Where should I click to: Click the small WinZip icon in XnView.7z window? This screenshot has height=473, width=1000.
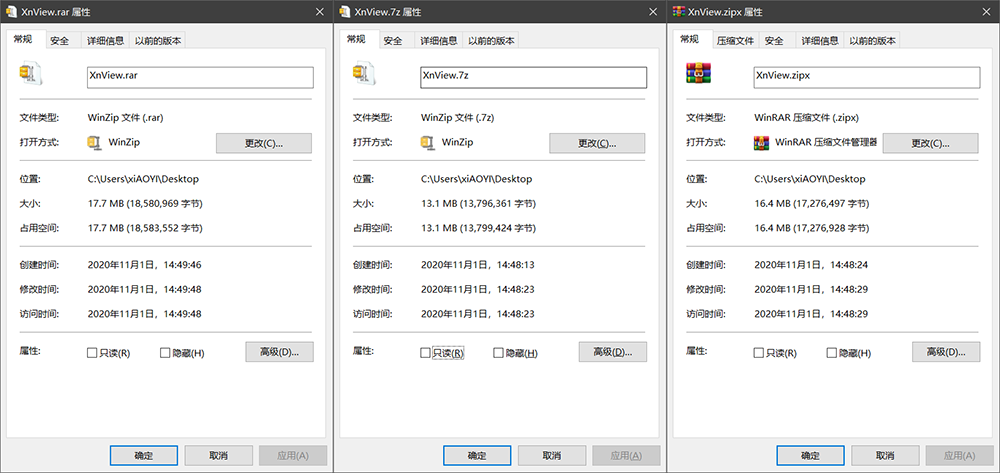coord(427,143)
